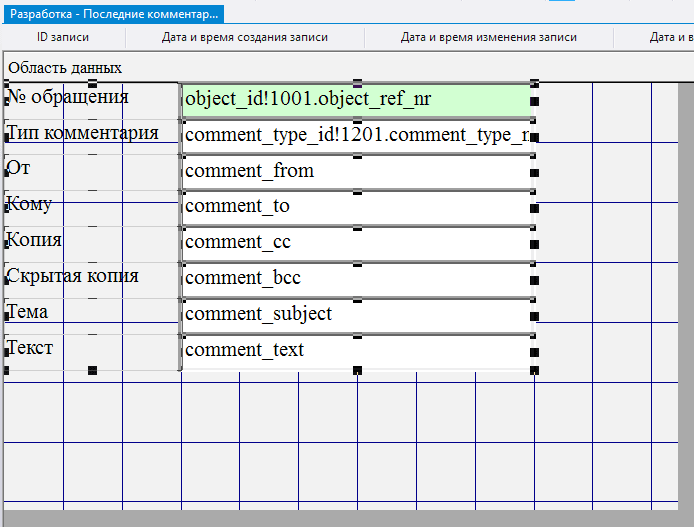694x527 pixels.
Task: Switch to the Разработка - Последние комментарии tab
Action: coord(112,14)
